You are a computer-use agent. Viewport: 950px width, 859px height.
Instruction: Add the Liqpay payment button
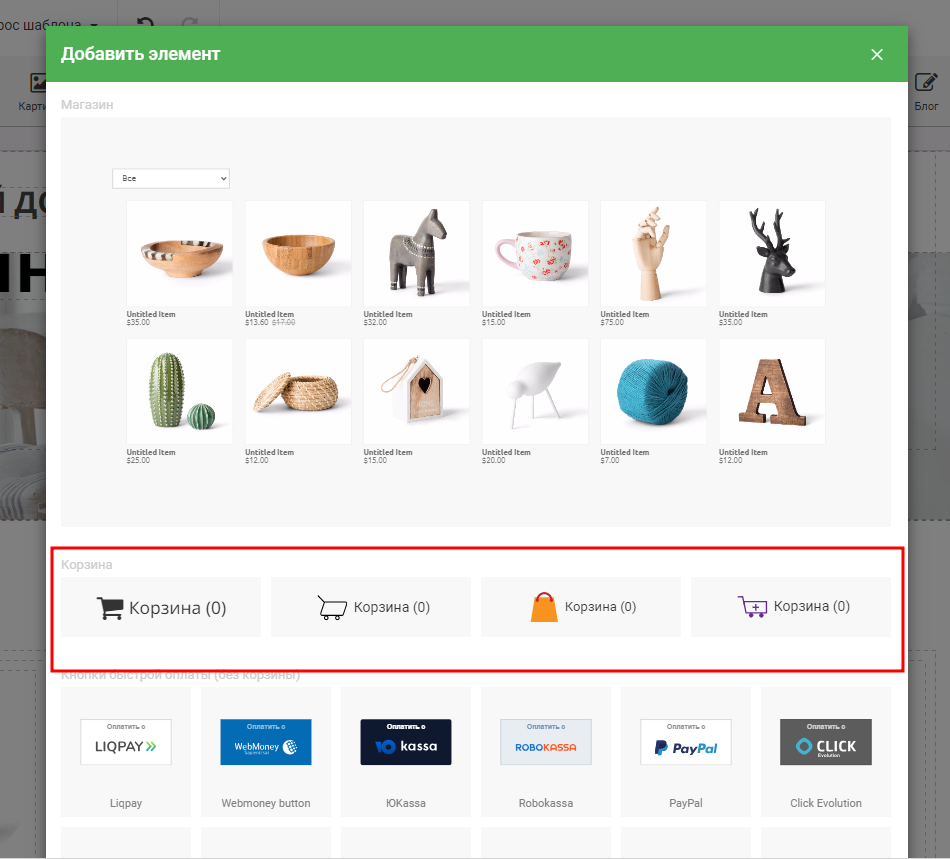[126, 752]
